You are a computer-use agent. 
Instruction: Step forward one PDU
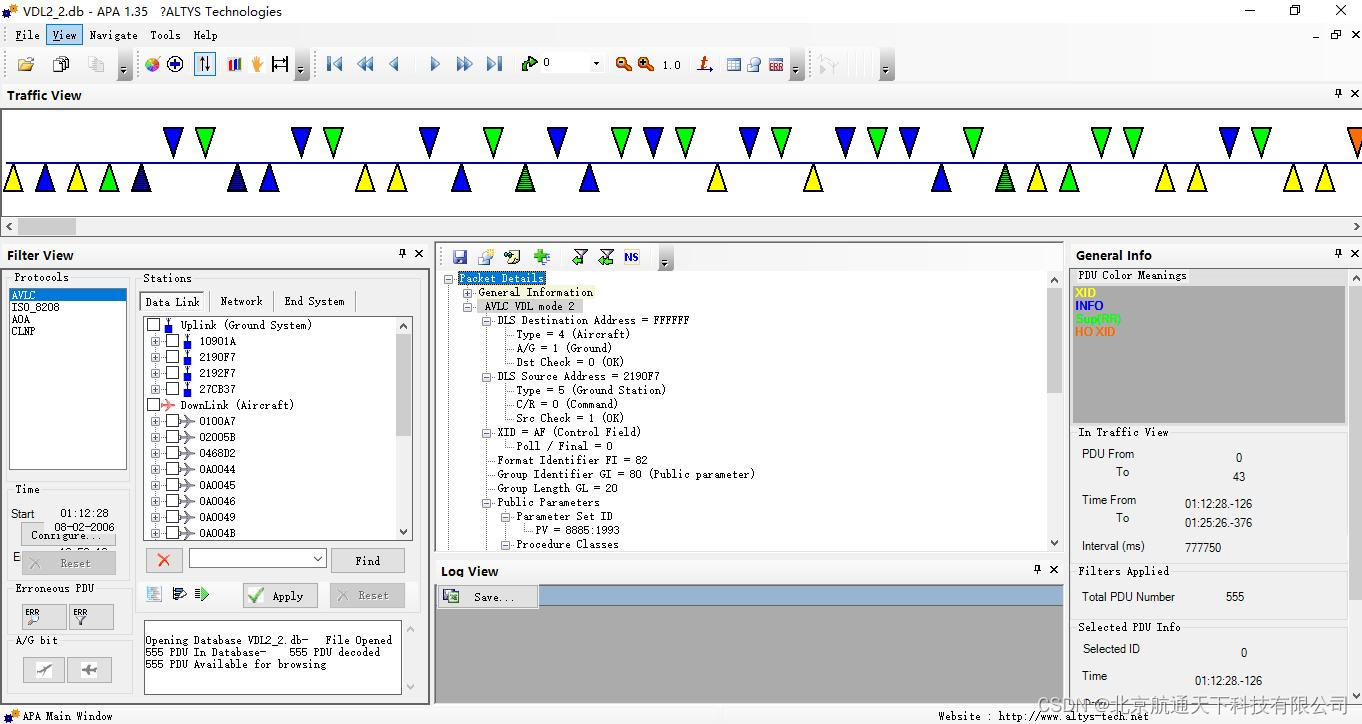coord(434,64)
